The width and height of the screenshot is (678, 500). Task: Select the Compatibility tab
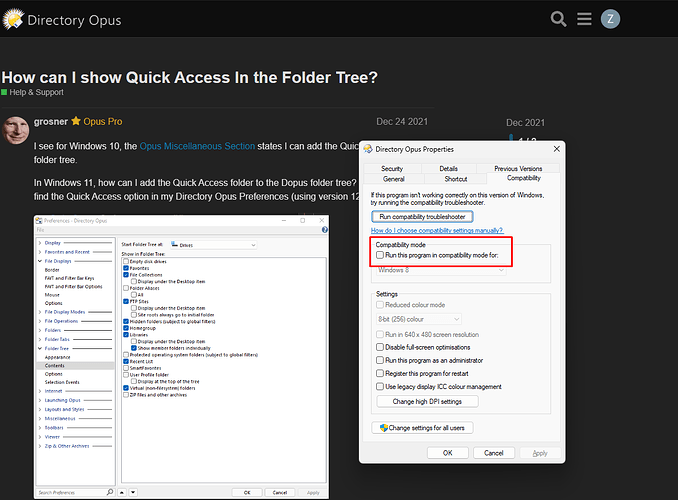point(524,178)
